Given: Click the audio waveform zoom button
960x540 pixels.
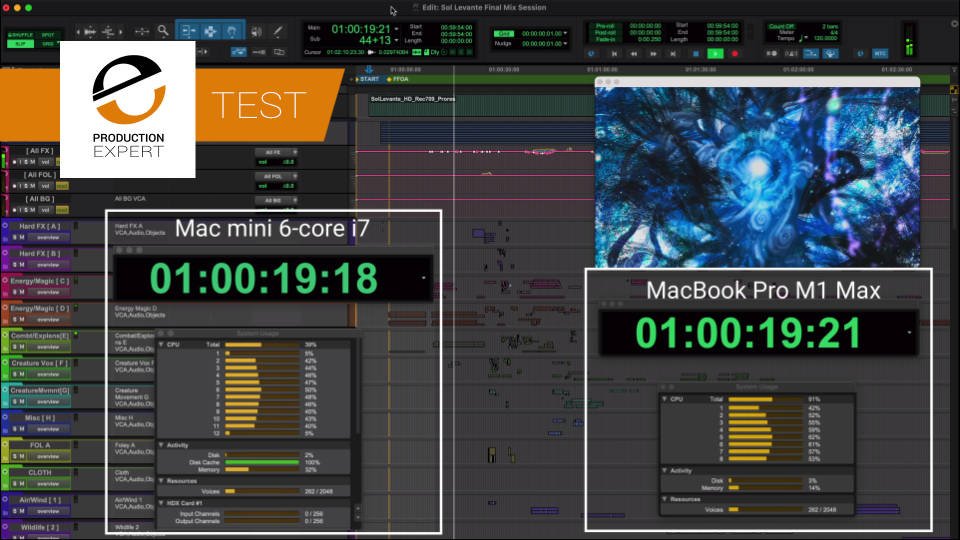Looking at the screenshot, I should click(x=90, y=31).
